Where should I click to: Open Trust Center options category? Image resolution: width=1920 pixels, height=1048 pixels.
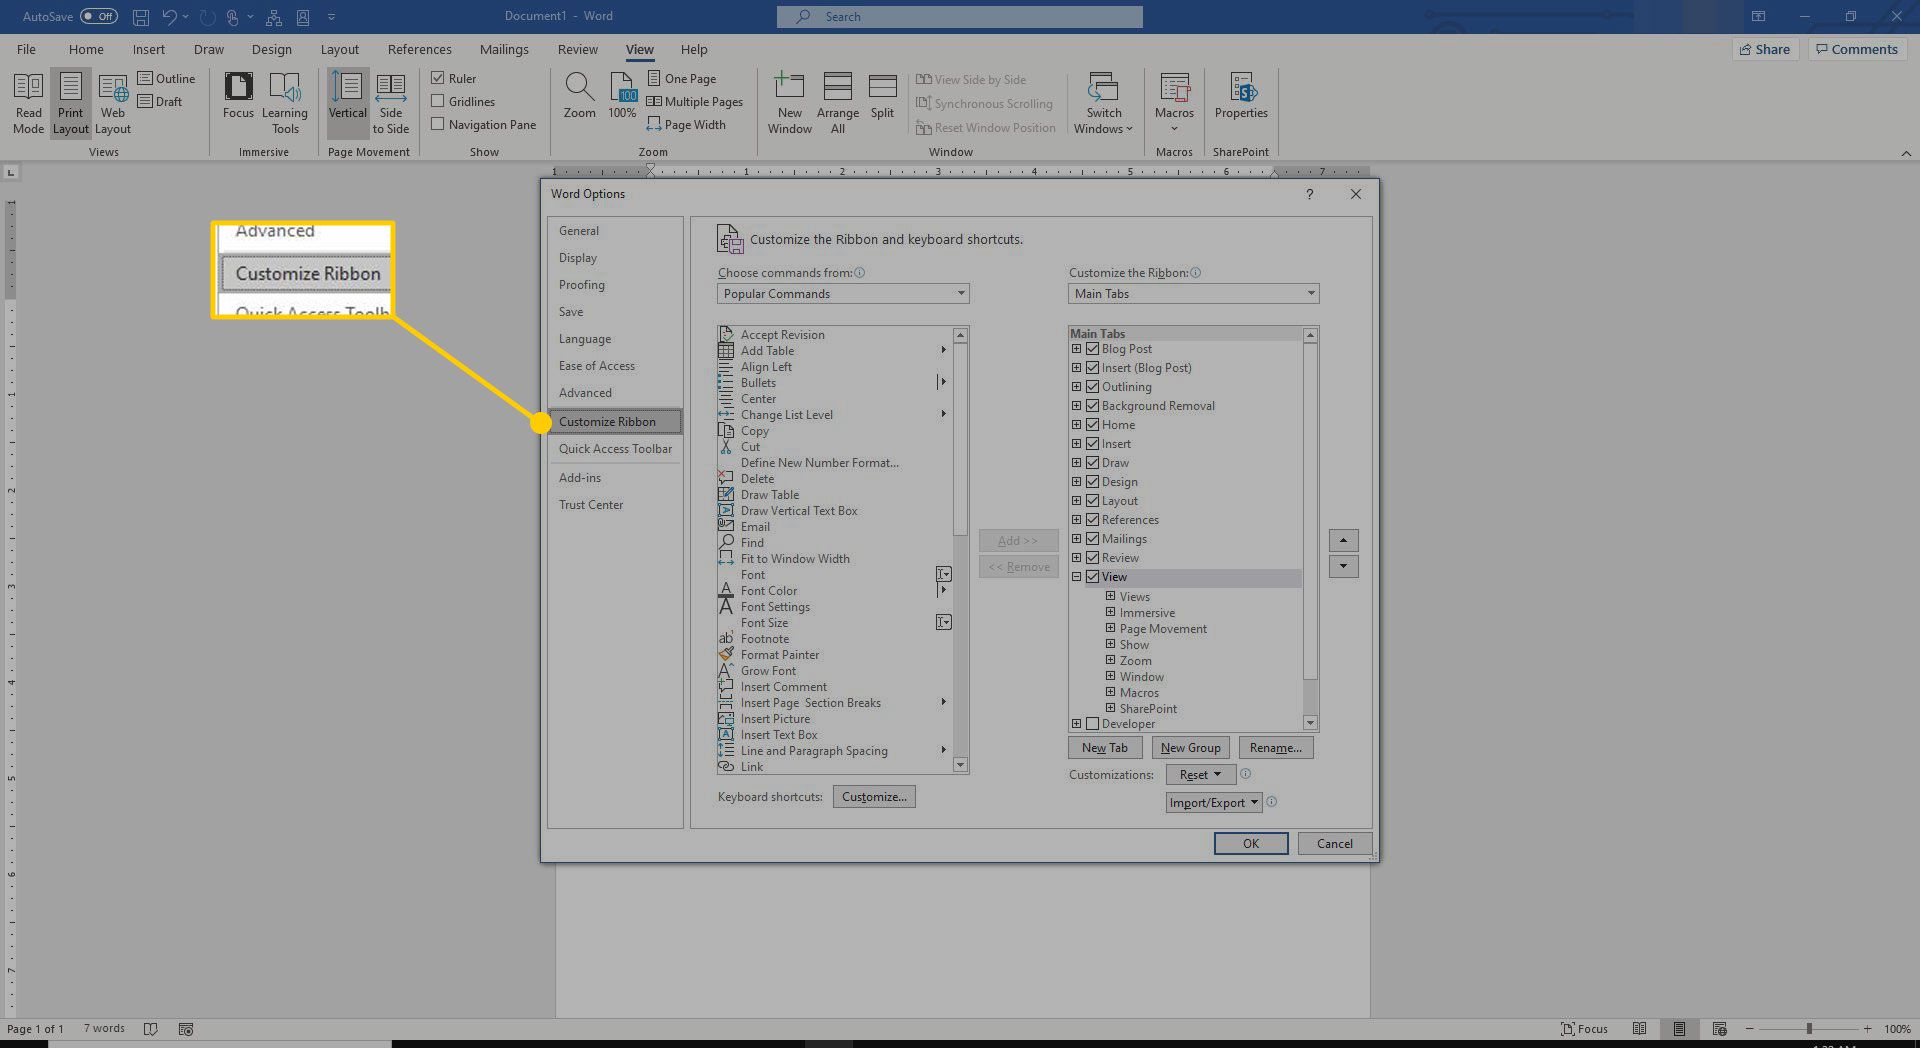(615, 505)
